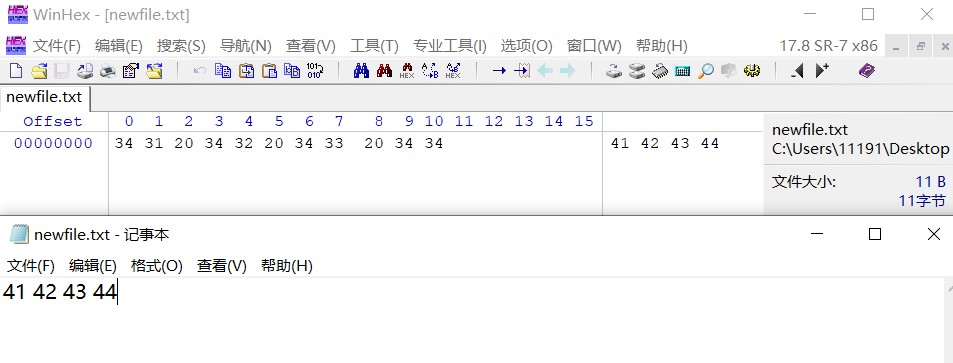Viewport: 953px width, 363px height.
Task: Click the Offset column header
Action: point(53,122)
